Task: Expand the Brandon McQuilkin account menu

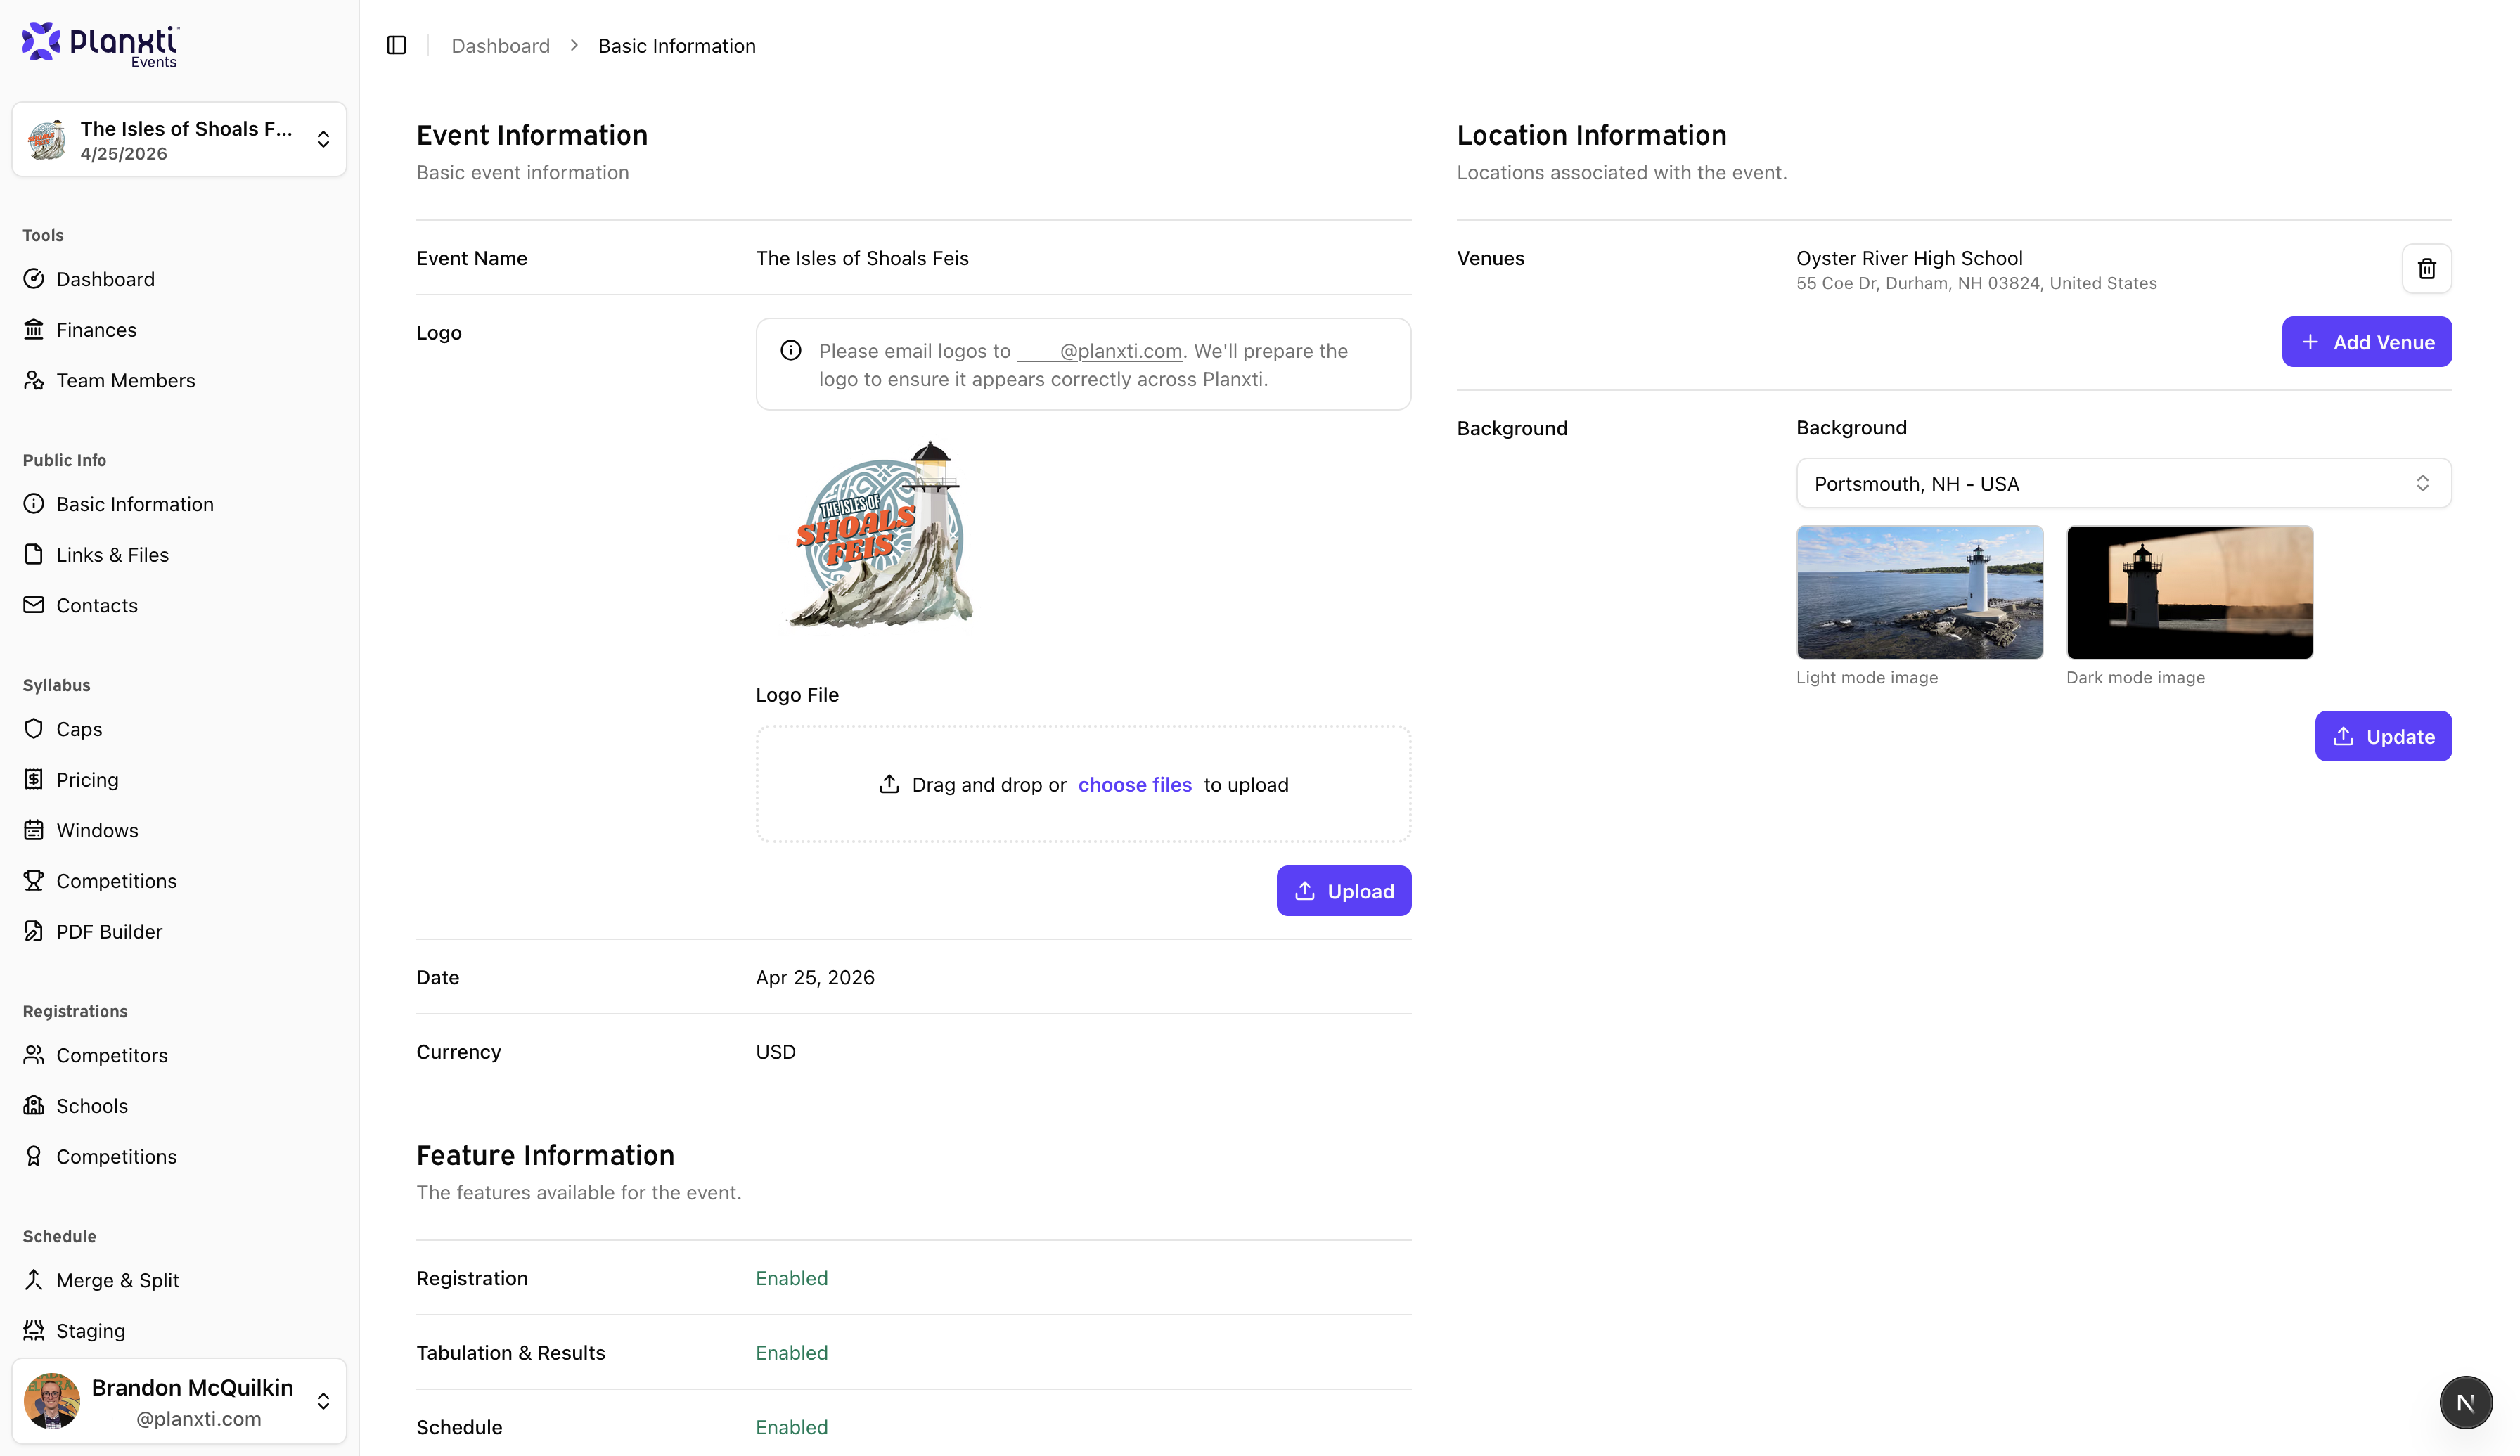Action: click(x=323, y=1401)
